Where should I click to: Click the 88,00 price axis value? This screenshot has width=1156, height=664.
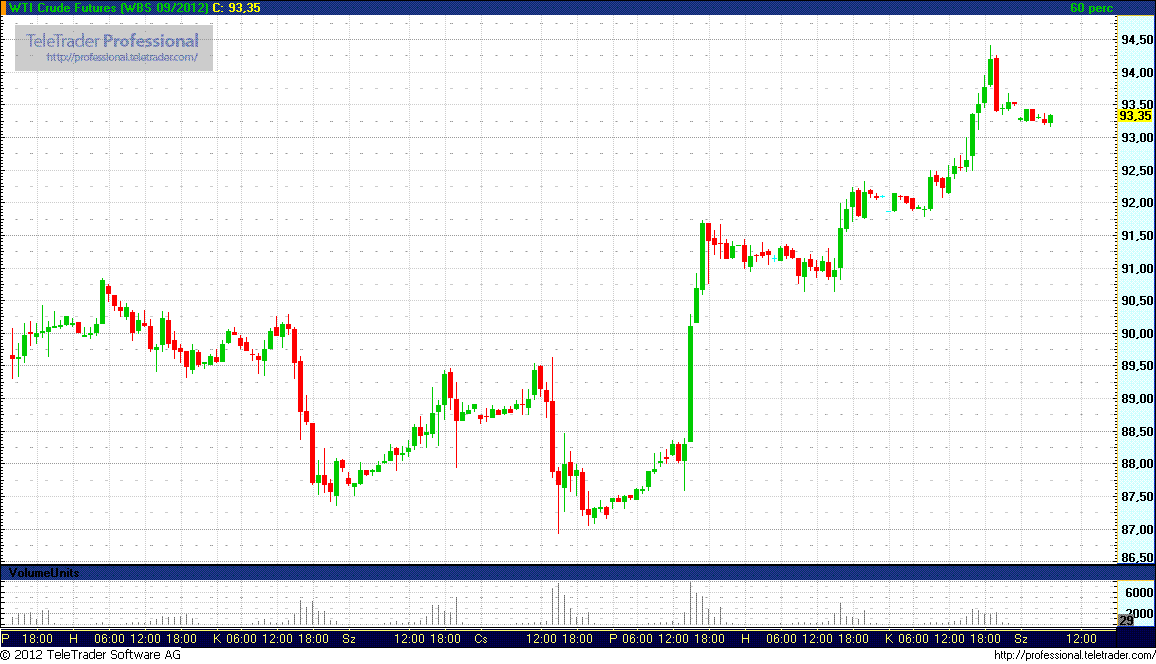tap(1136, 464)
